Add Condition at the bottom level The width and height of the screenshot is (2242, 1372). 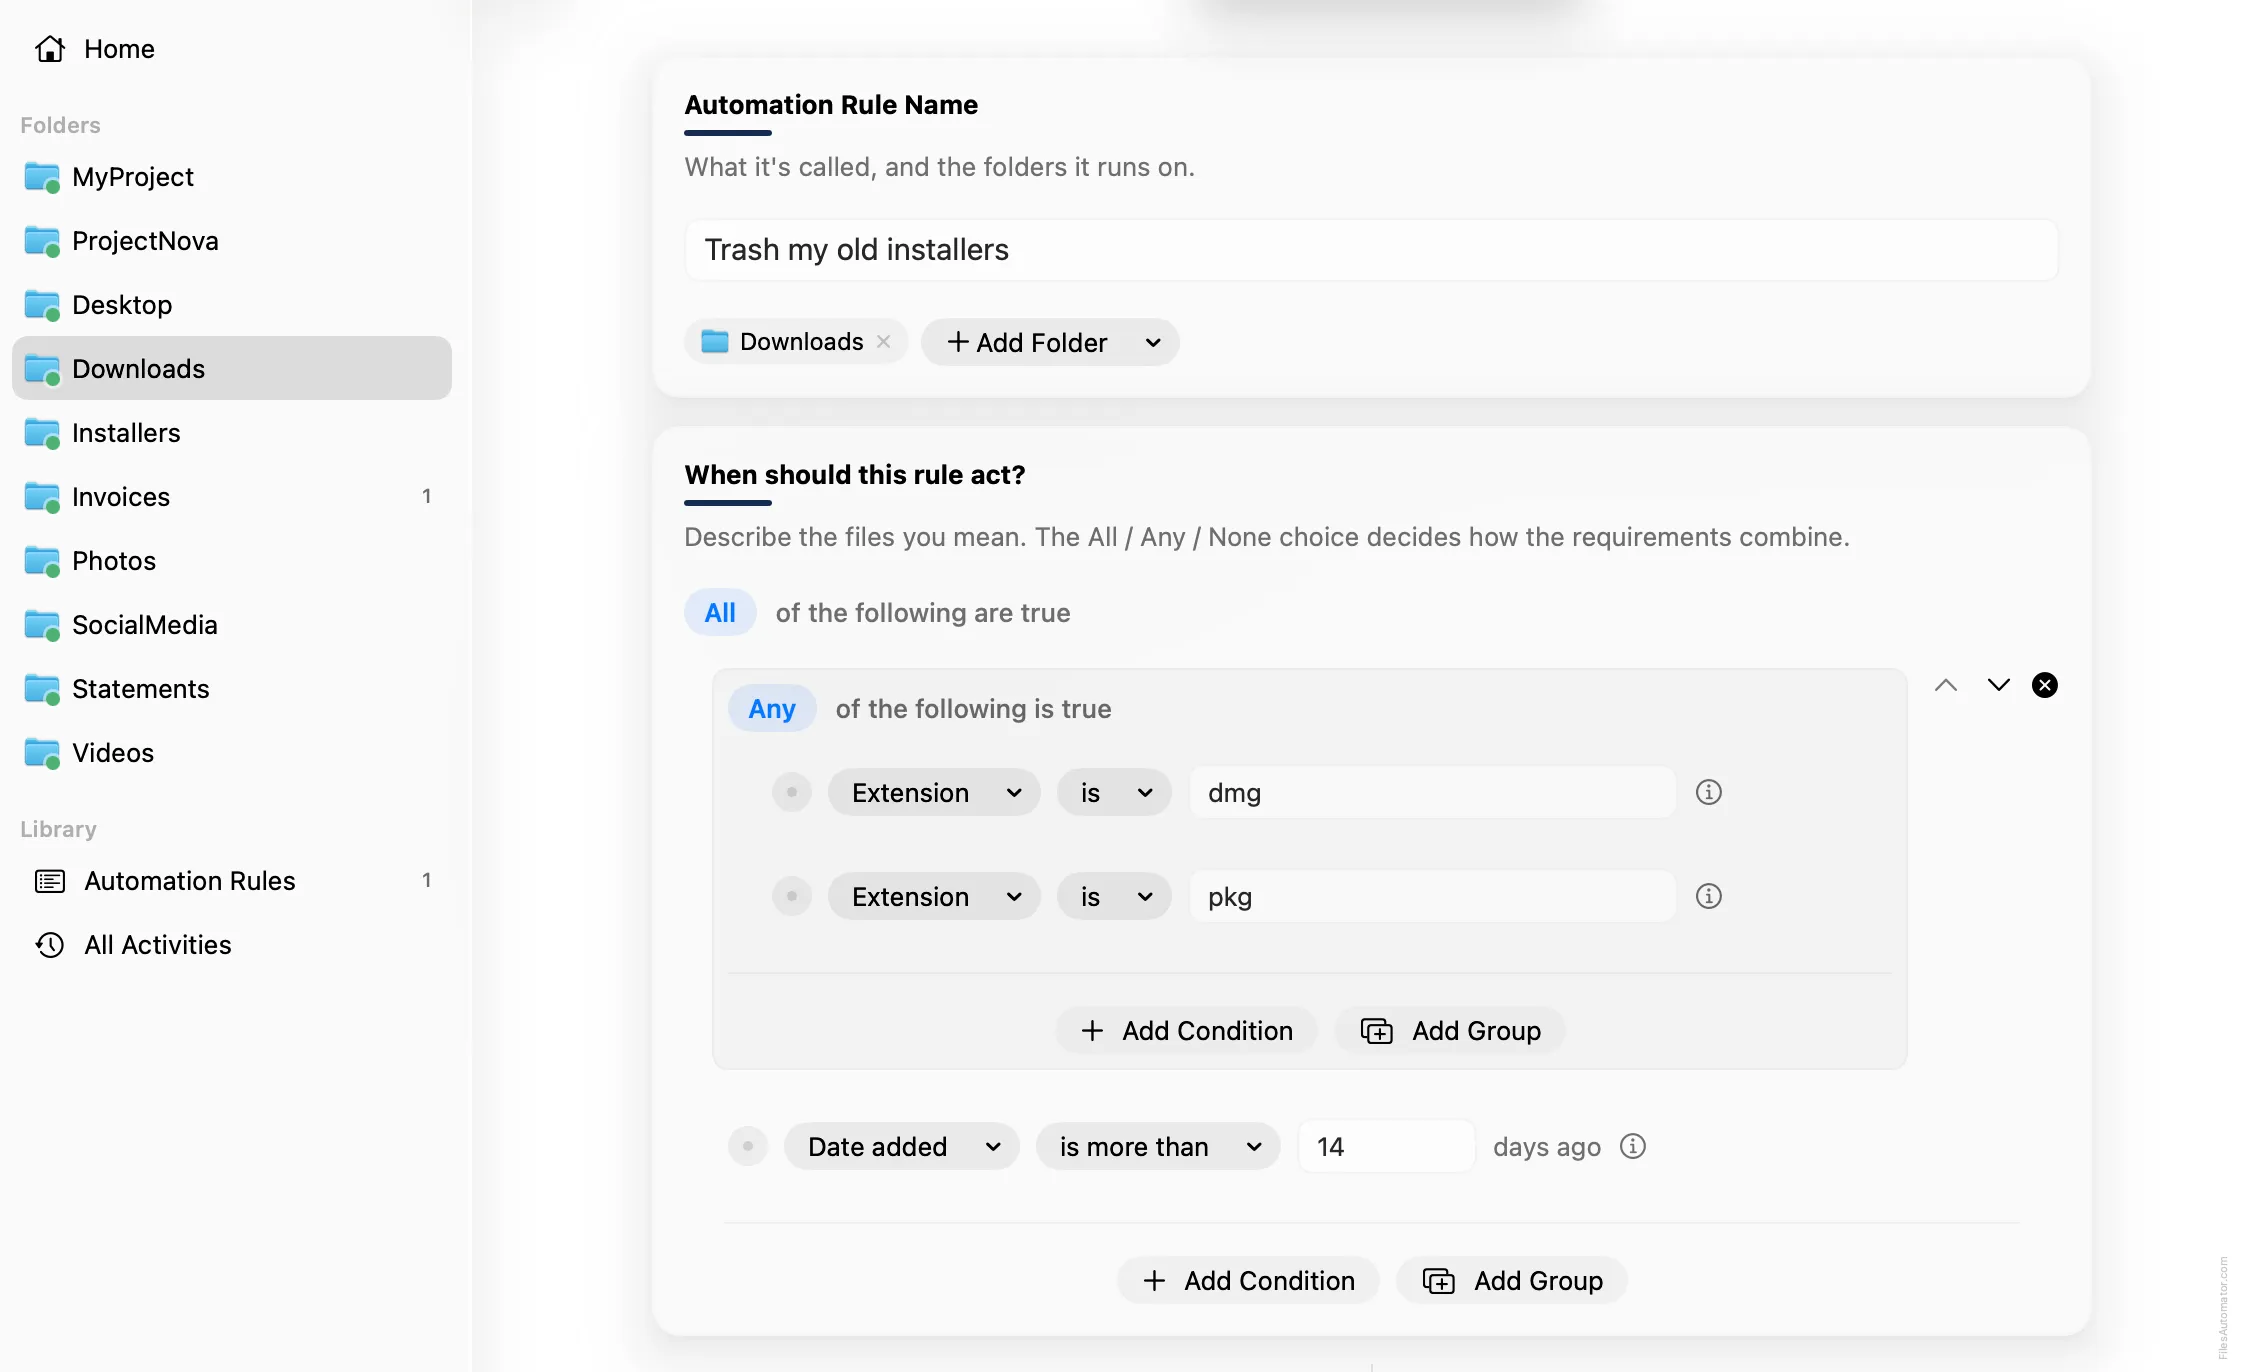(x=1248, y=1281)
